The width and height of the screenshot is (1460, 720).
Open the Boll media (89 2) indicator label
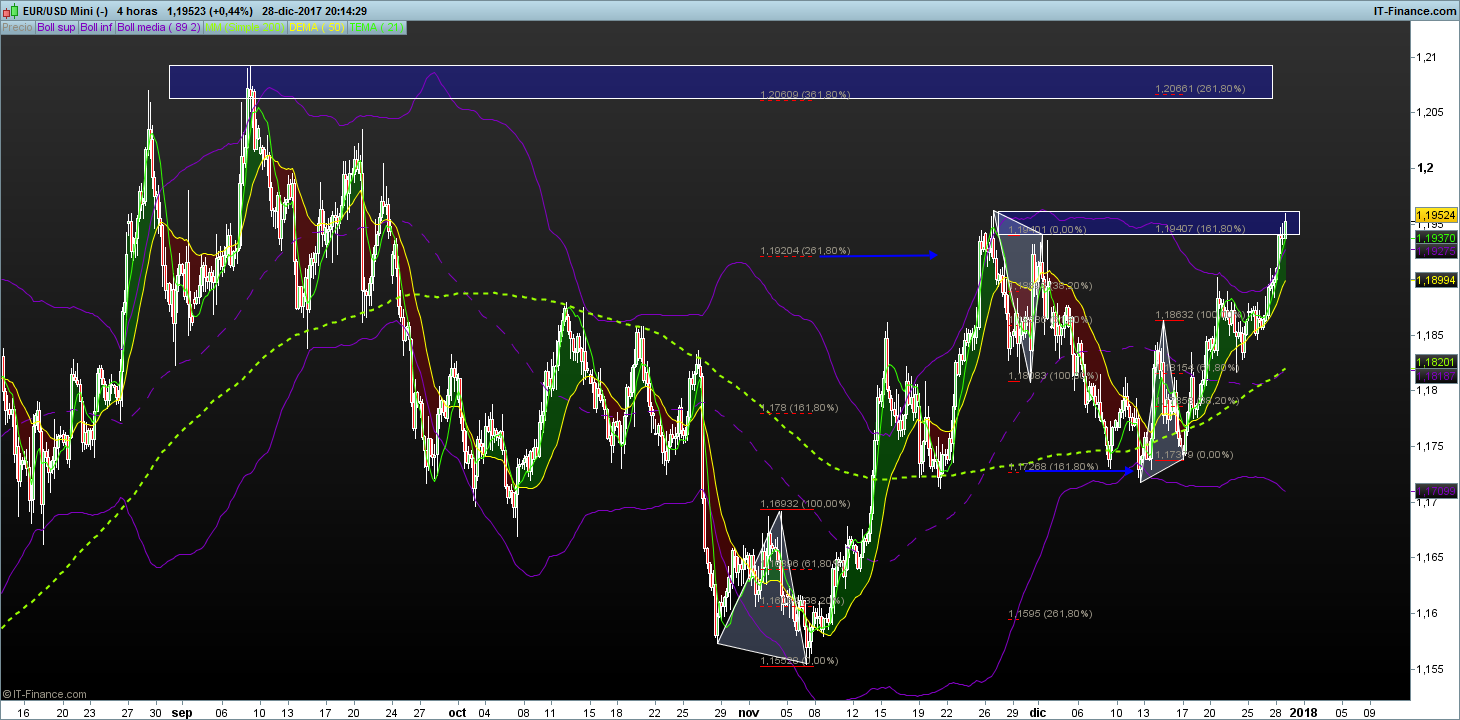(159, 27)
